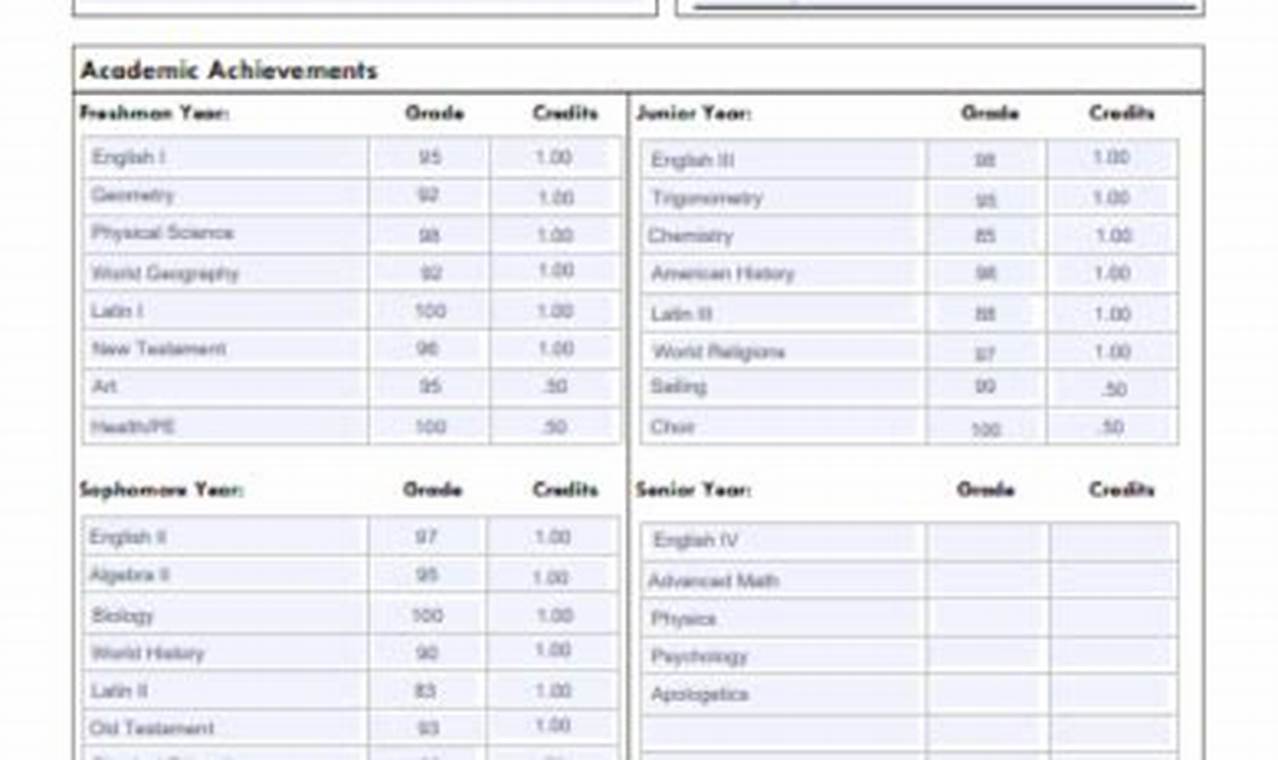Click the New Testament course name field

click(x=225, y=349)
